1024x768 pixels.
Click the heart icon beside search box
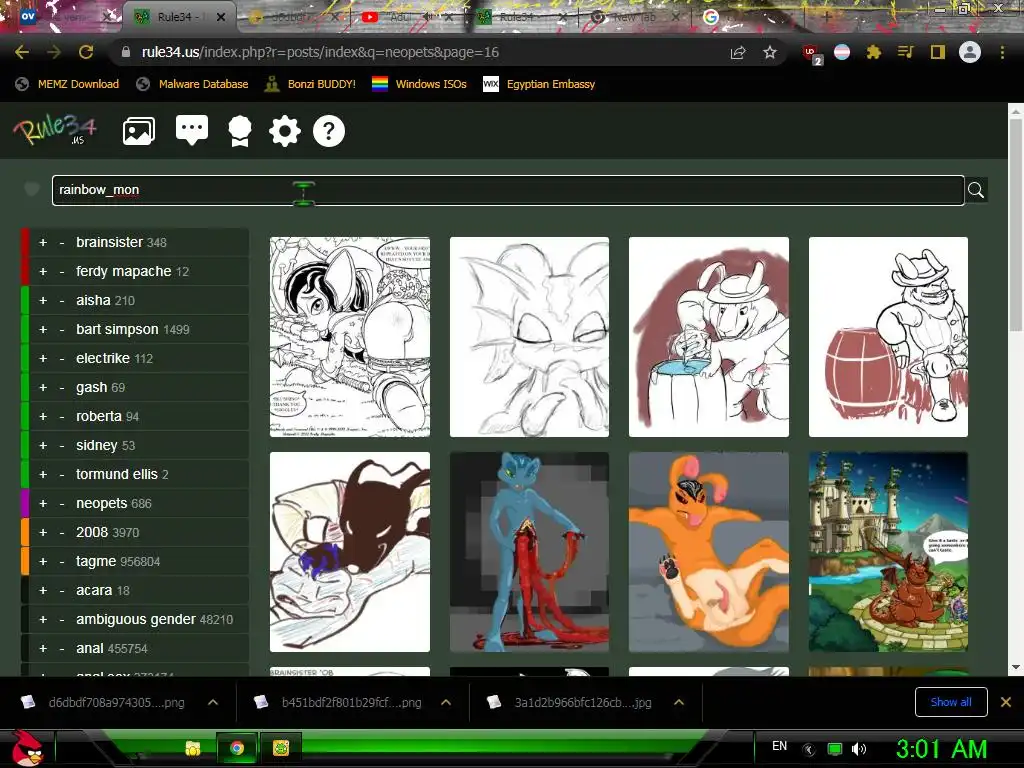[x=31, y=189]
